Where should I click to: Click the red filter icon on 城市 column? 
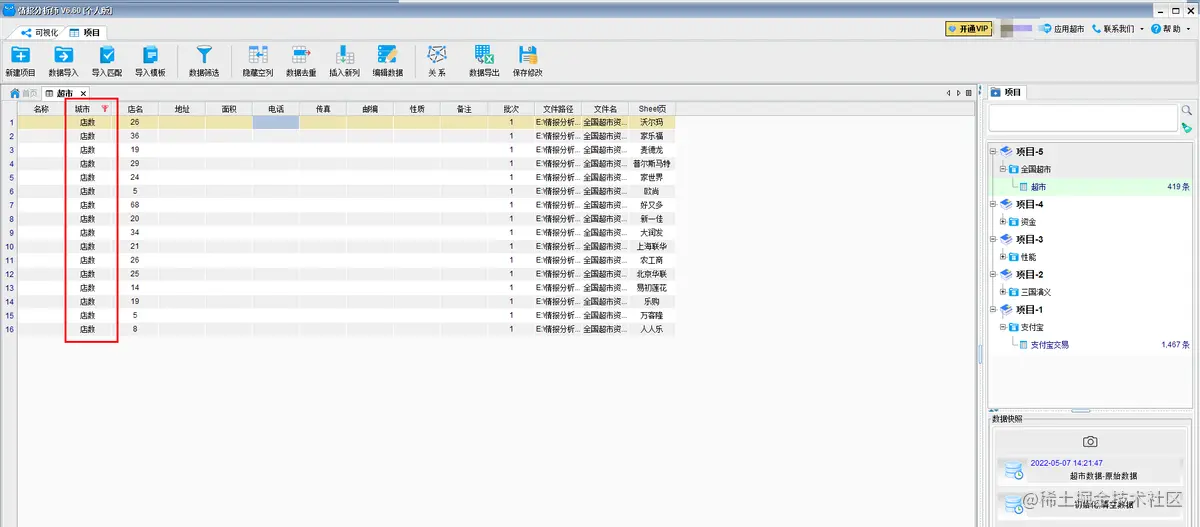coord(105,108)
